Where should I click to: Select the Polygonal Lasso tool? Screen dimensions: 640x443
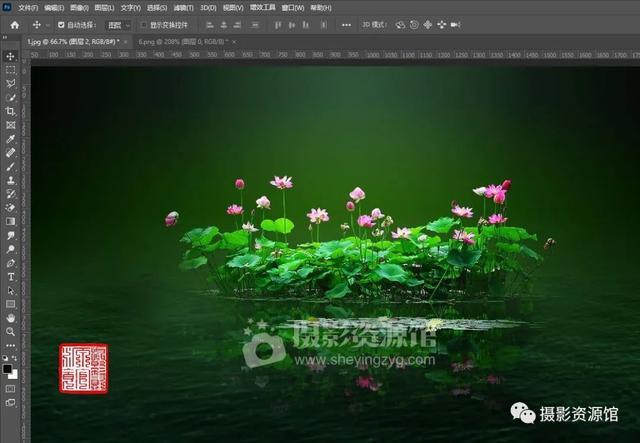(x=11, y=84)
